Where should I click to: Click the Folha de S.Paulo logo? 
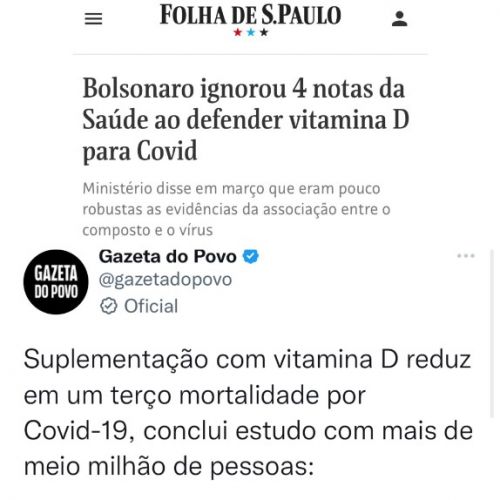pyautogui.click(x=250, y=15)
